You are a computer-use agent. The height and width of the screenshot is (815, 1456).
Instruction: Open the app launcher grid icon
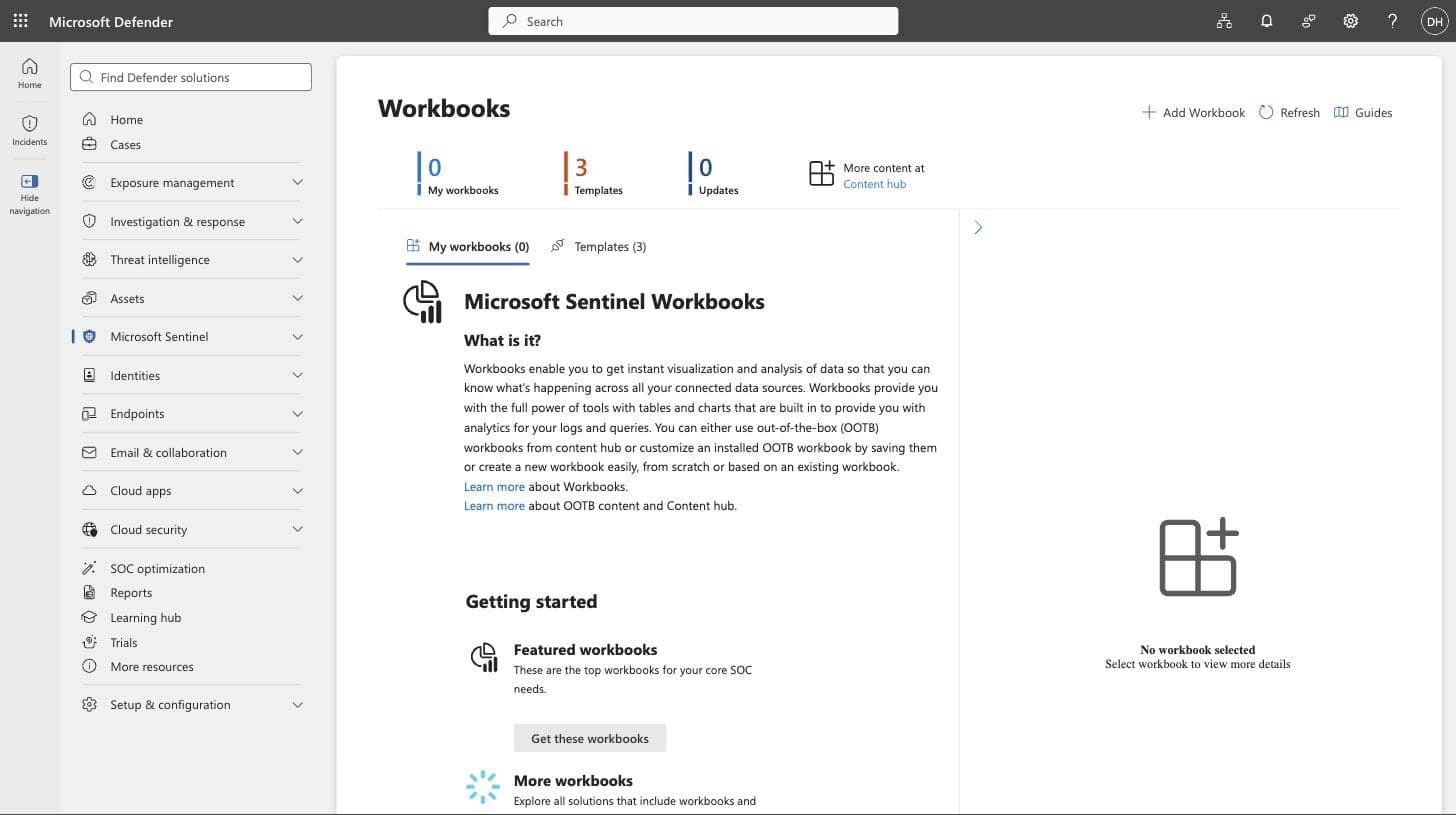[20, 21]
